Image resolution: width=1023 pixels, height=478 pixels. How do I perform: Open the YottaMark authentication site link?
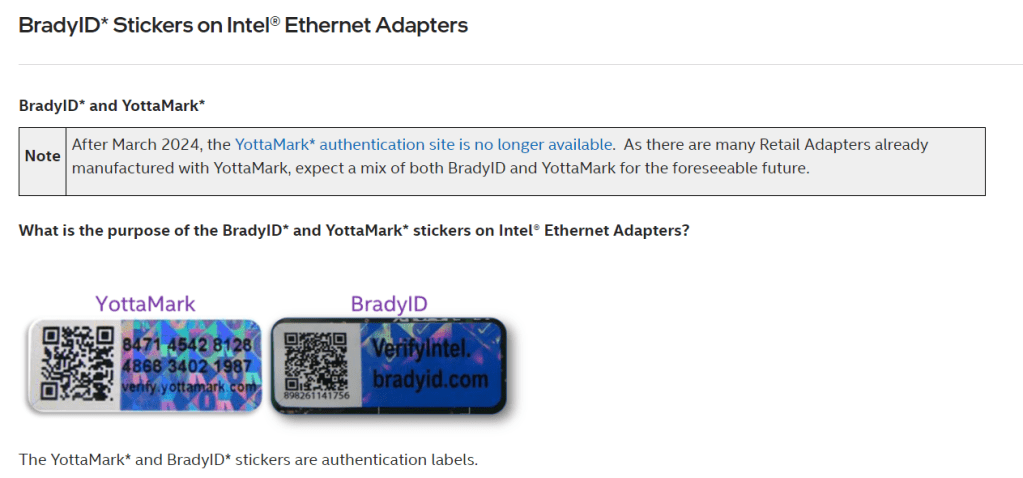(423, 144)
